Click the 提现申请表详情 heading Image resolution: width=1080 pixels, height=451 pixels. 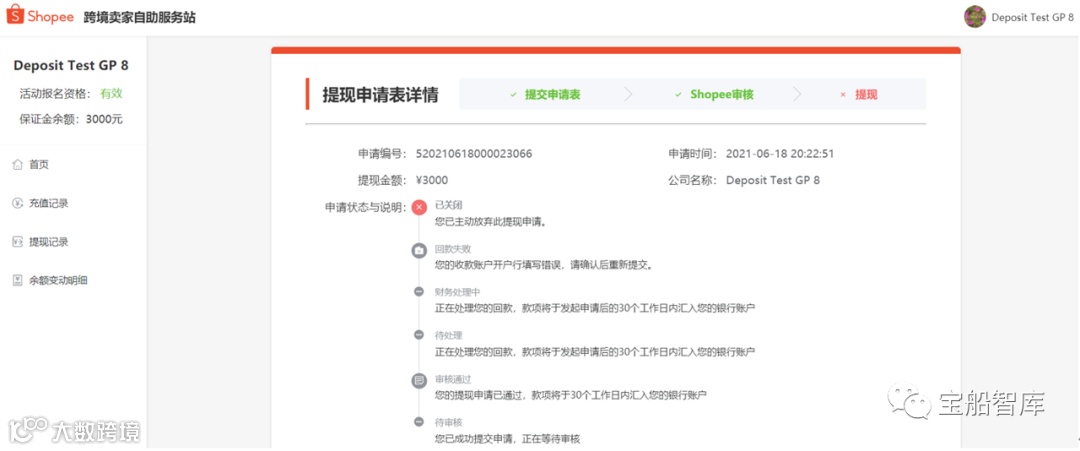tap(381, 94)
